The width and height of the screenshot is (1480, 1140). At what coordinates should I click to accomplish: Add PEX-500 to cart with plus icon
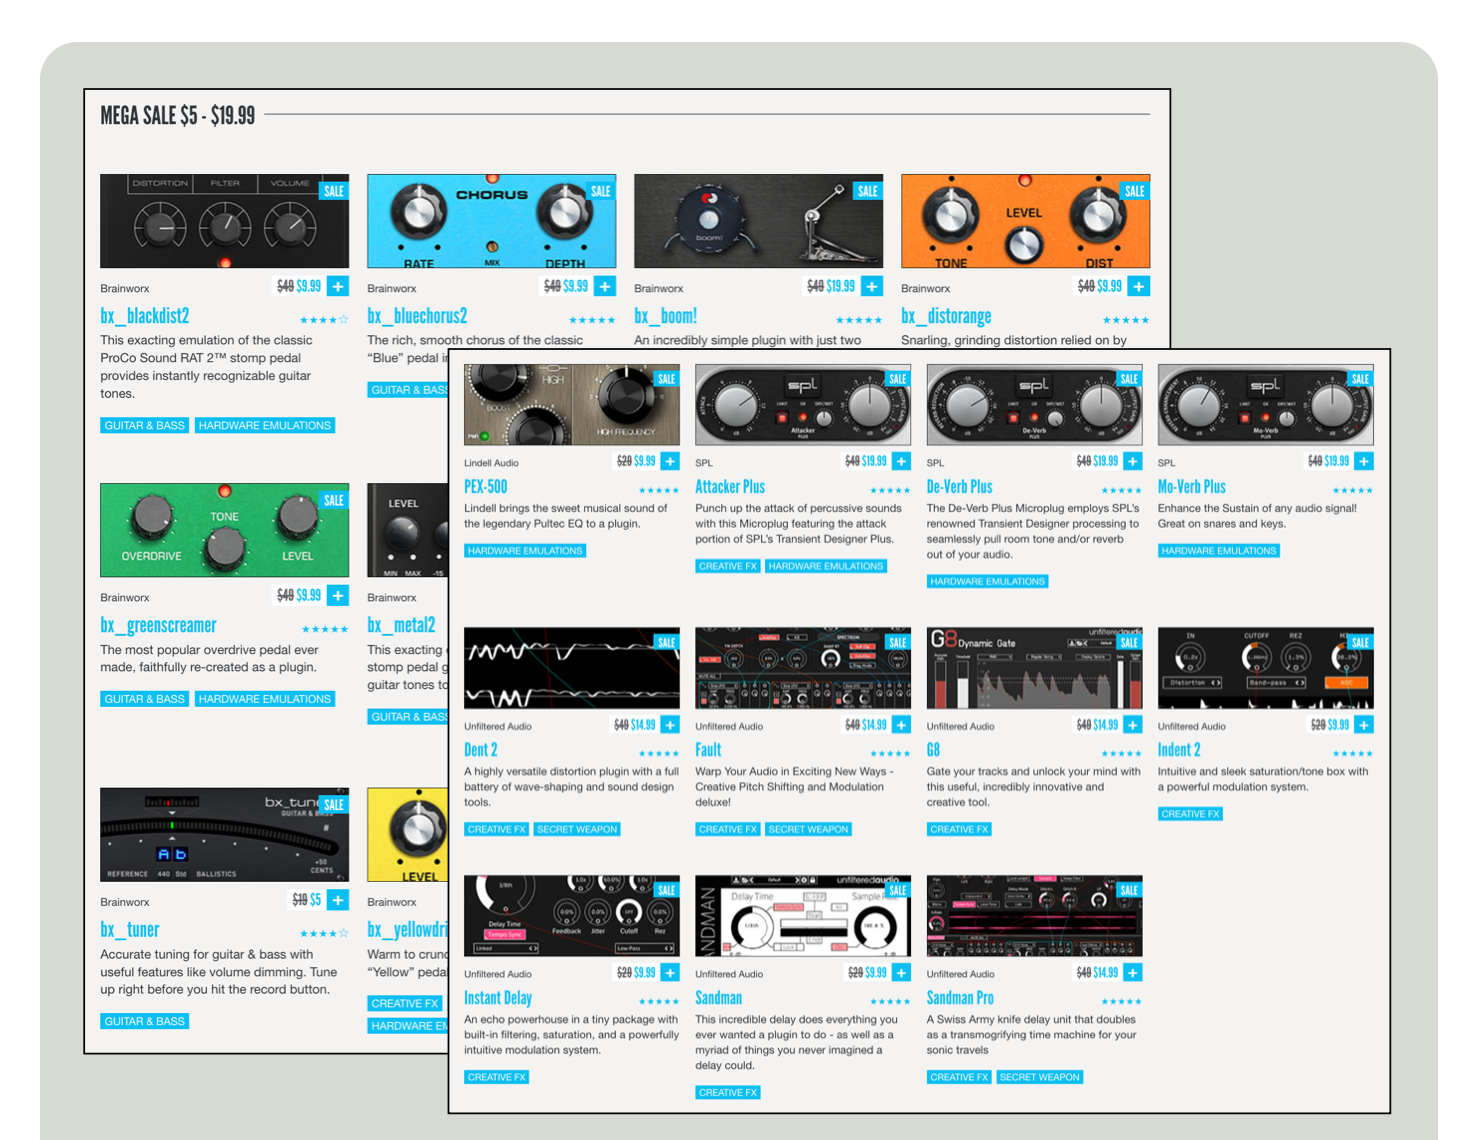pos(670,461)
